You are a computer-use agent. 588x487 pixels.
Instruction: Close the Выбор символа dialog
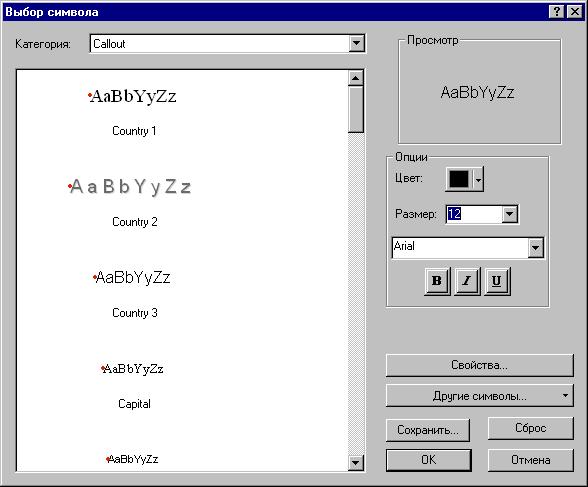(x=574, y=12)
